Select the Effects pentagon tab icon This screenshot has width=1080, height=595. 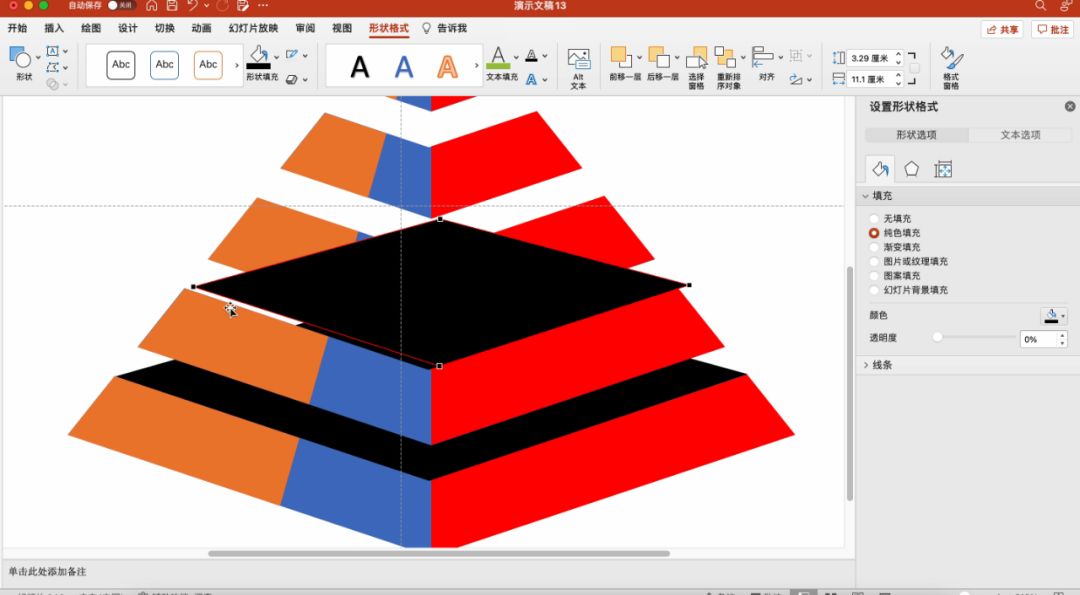pos(911,169)
